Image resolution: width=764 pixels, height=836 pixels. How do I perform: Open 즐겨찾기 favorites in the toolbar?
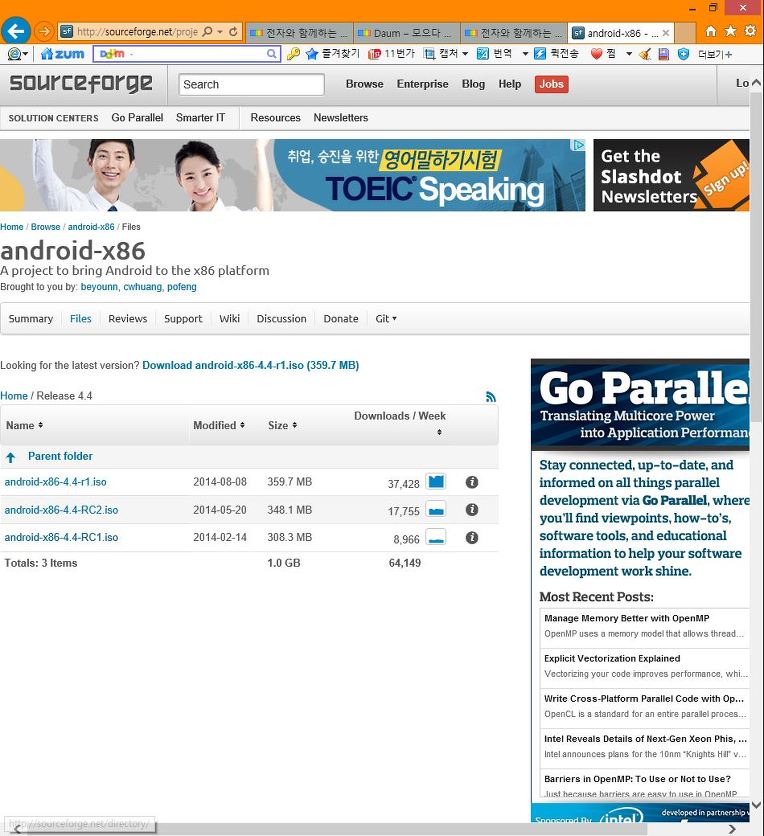click(x=333, y=54)
